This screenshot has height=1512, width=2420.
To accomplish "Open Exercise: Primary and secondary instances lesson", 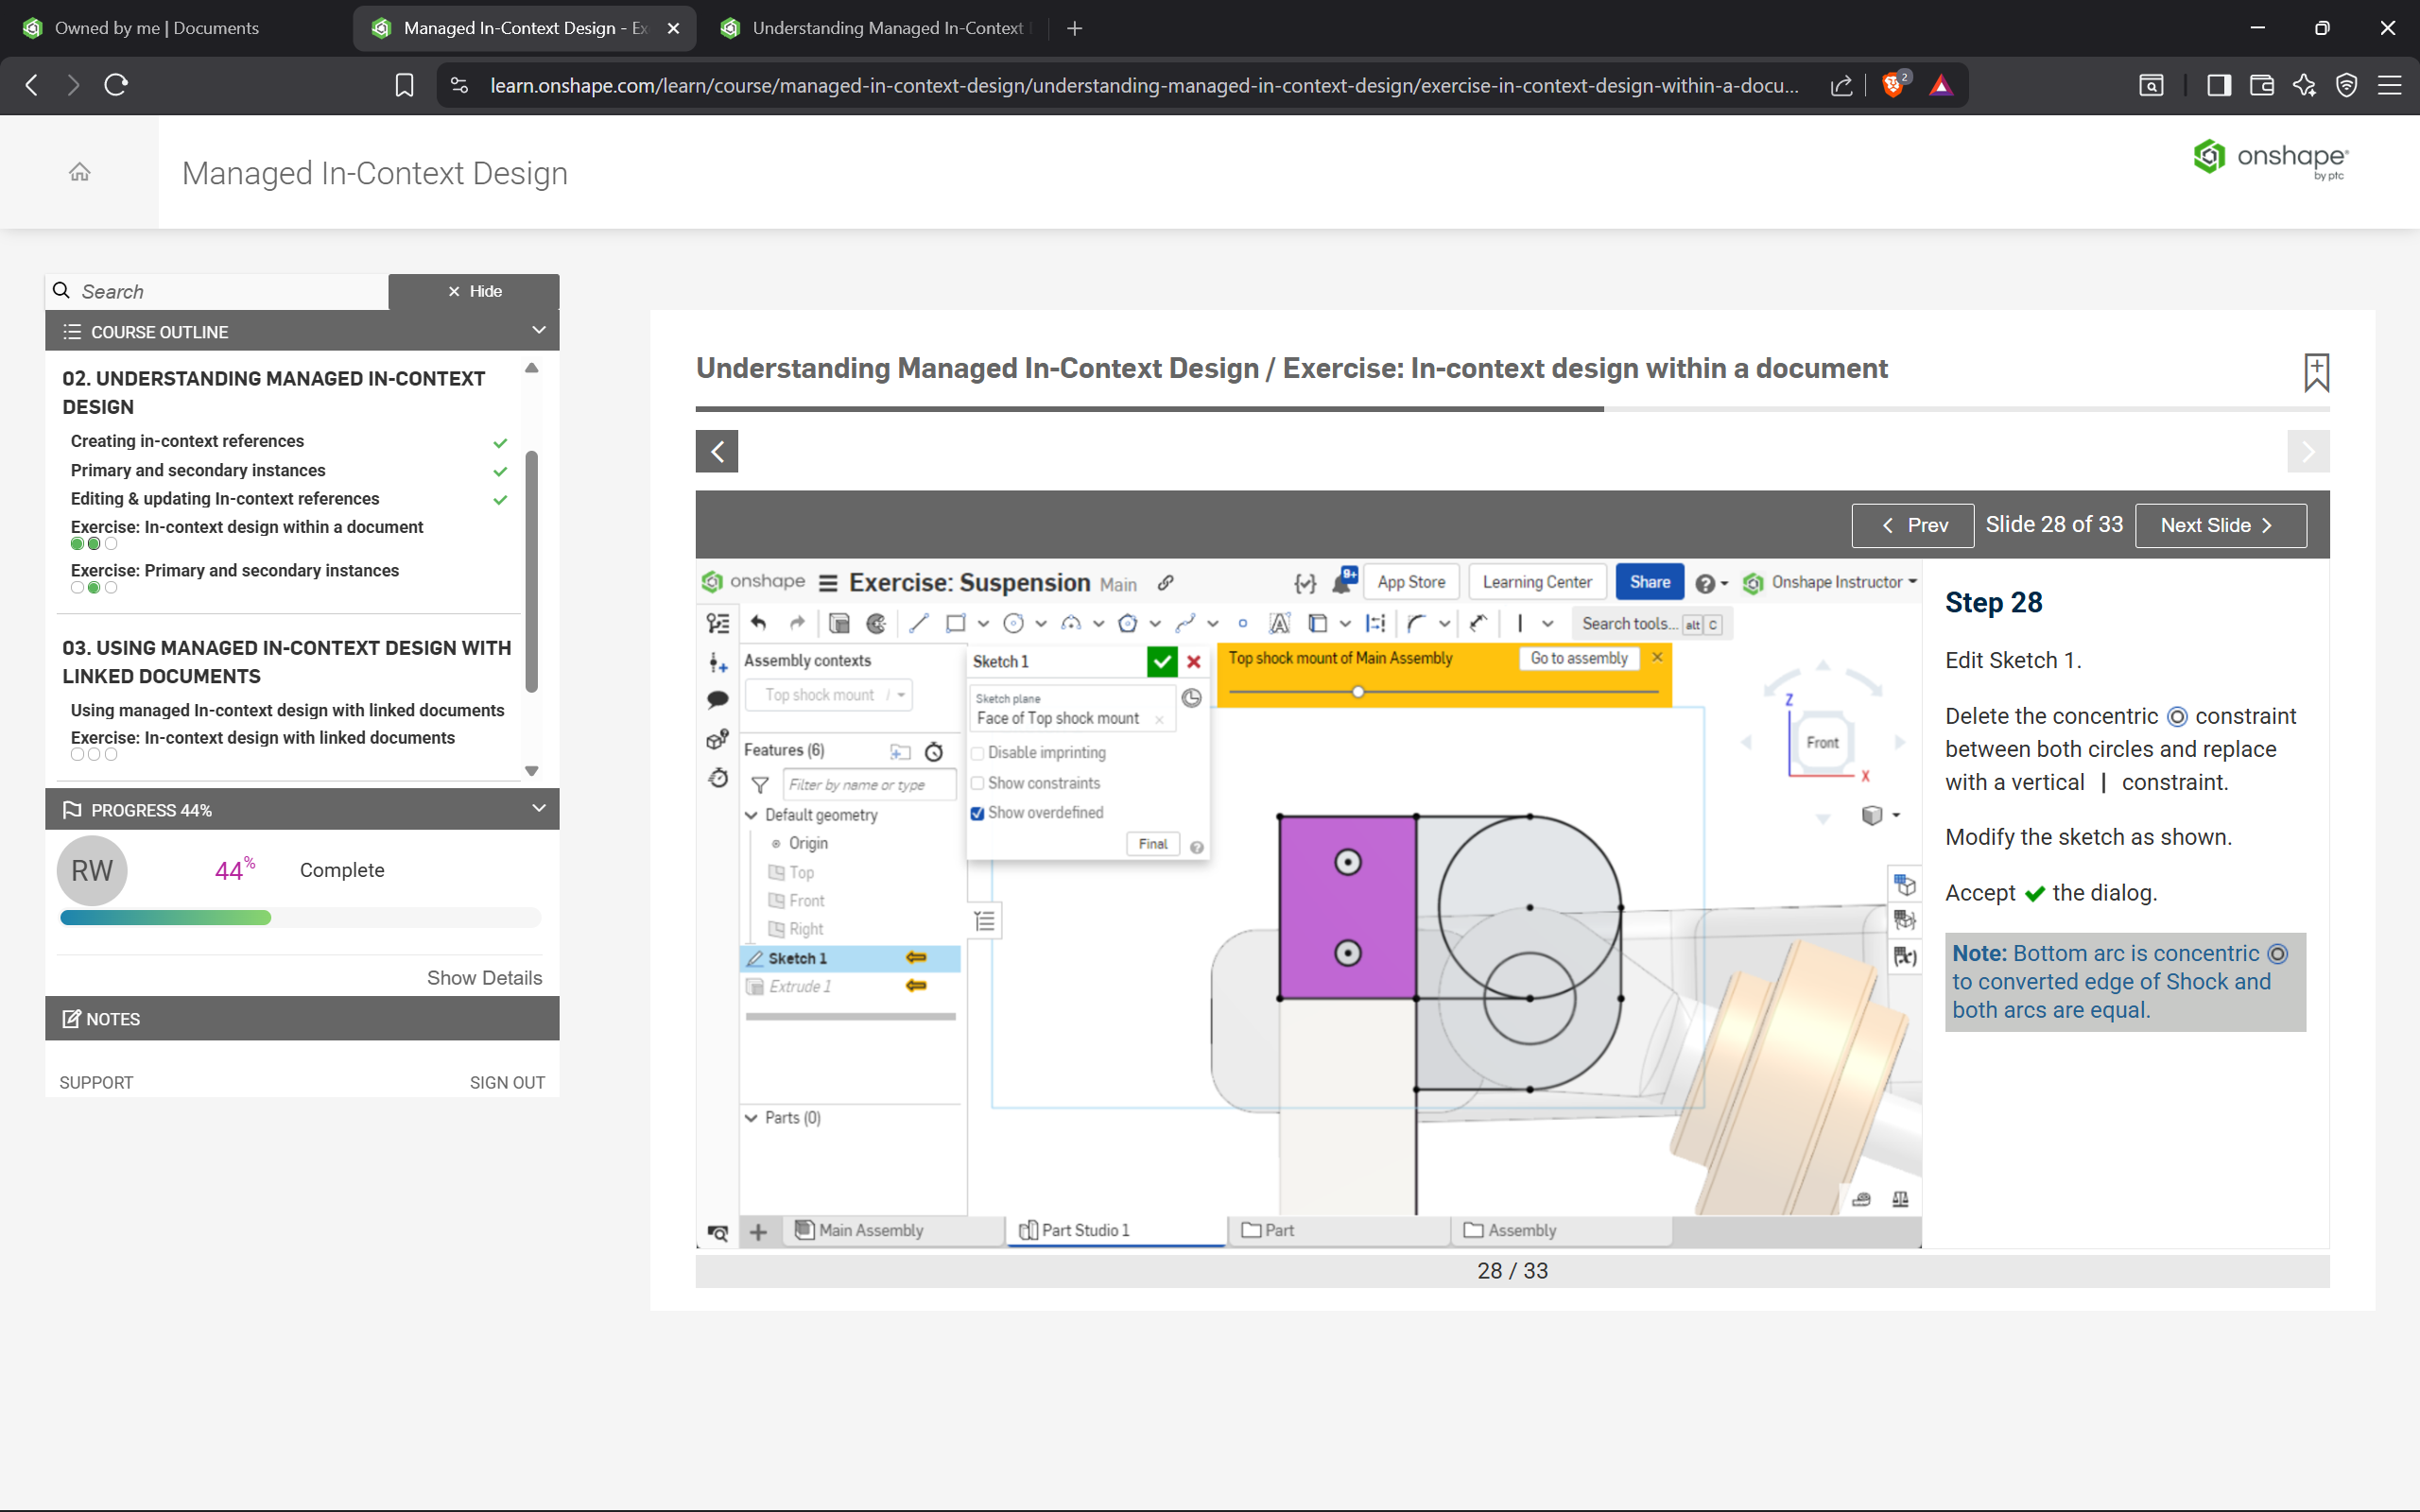I will click(x=235, y=570).
